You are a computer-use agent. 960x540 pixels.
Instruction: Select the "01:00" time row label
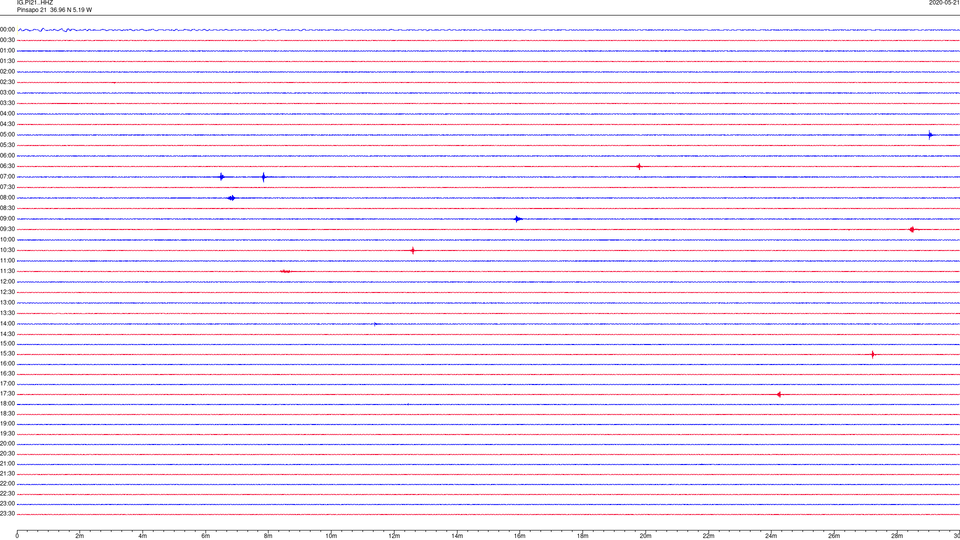coord(7,51)
